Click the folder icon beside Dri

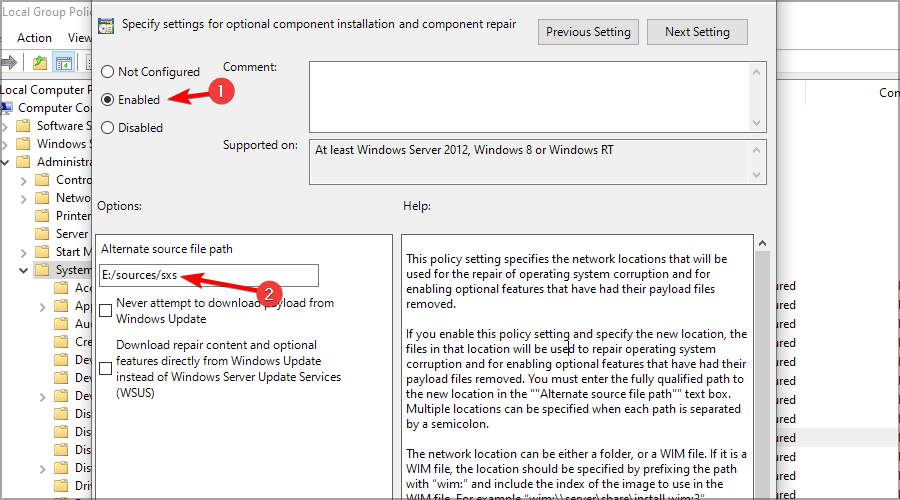[61, 486]
